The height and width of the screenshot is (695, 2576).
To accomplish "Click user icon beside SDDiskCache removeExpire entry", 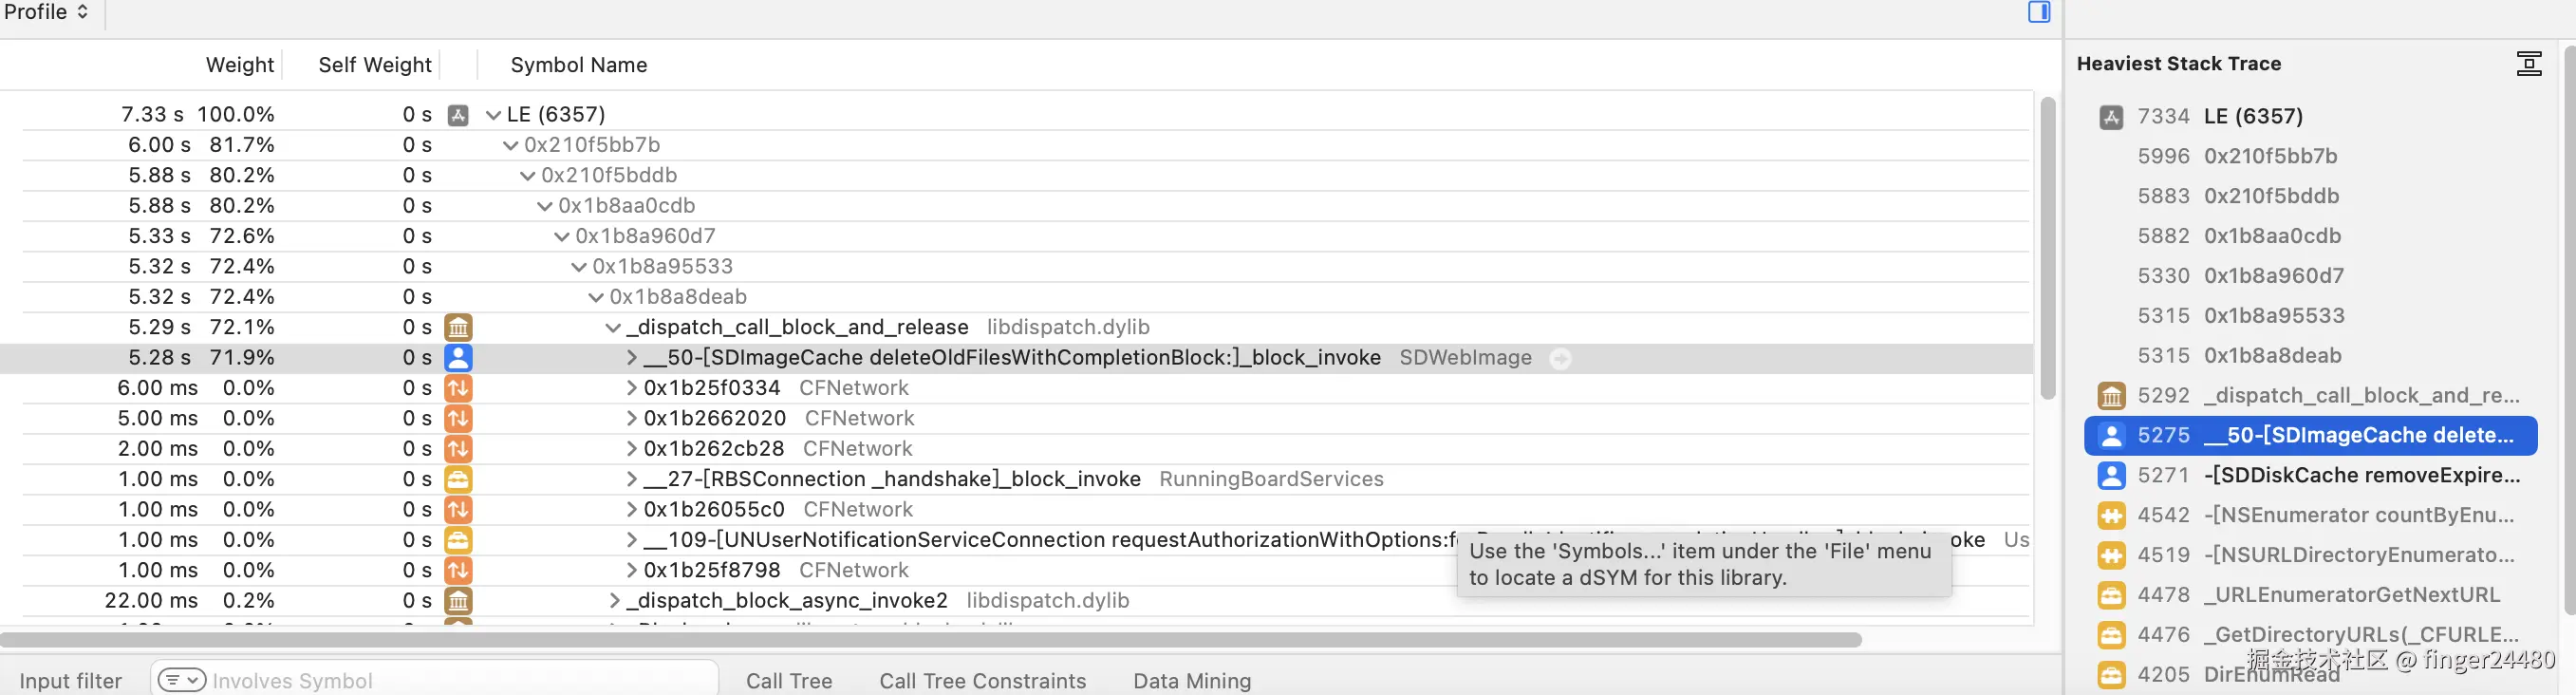I will [2111, 476].
